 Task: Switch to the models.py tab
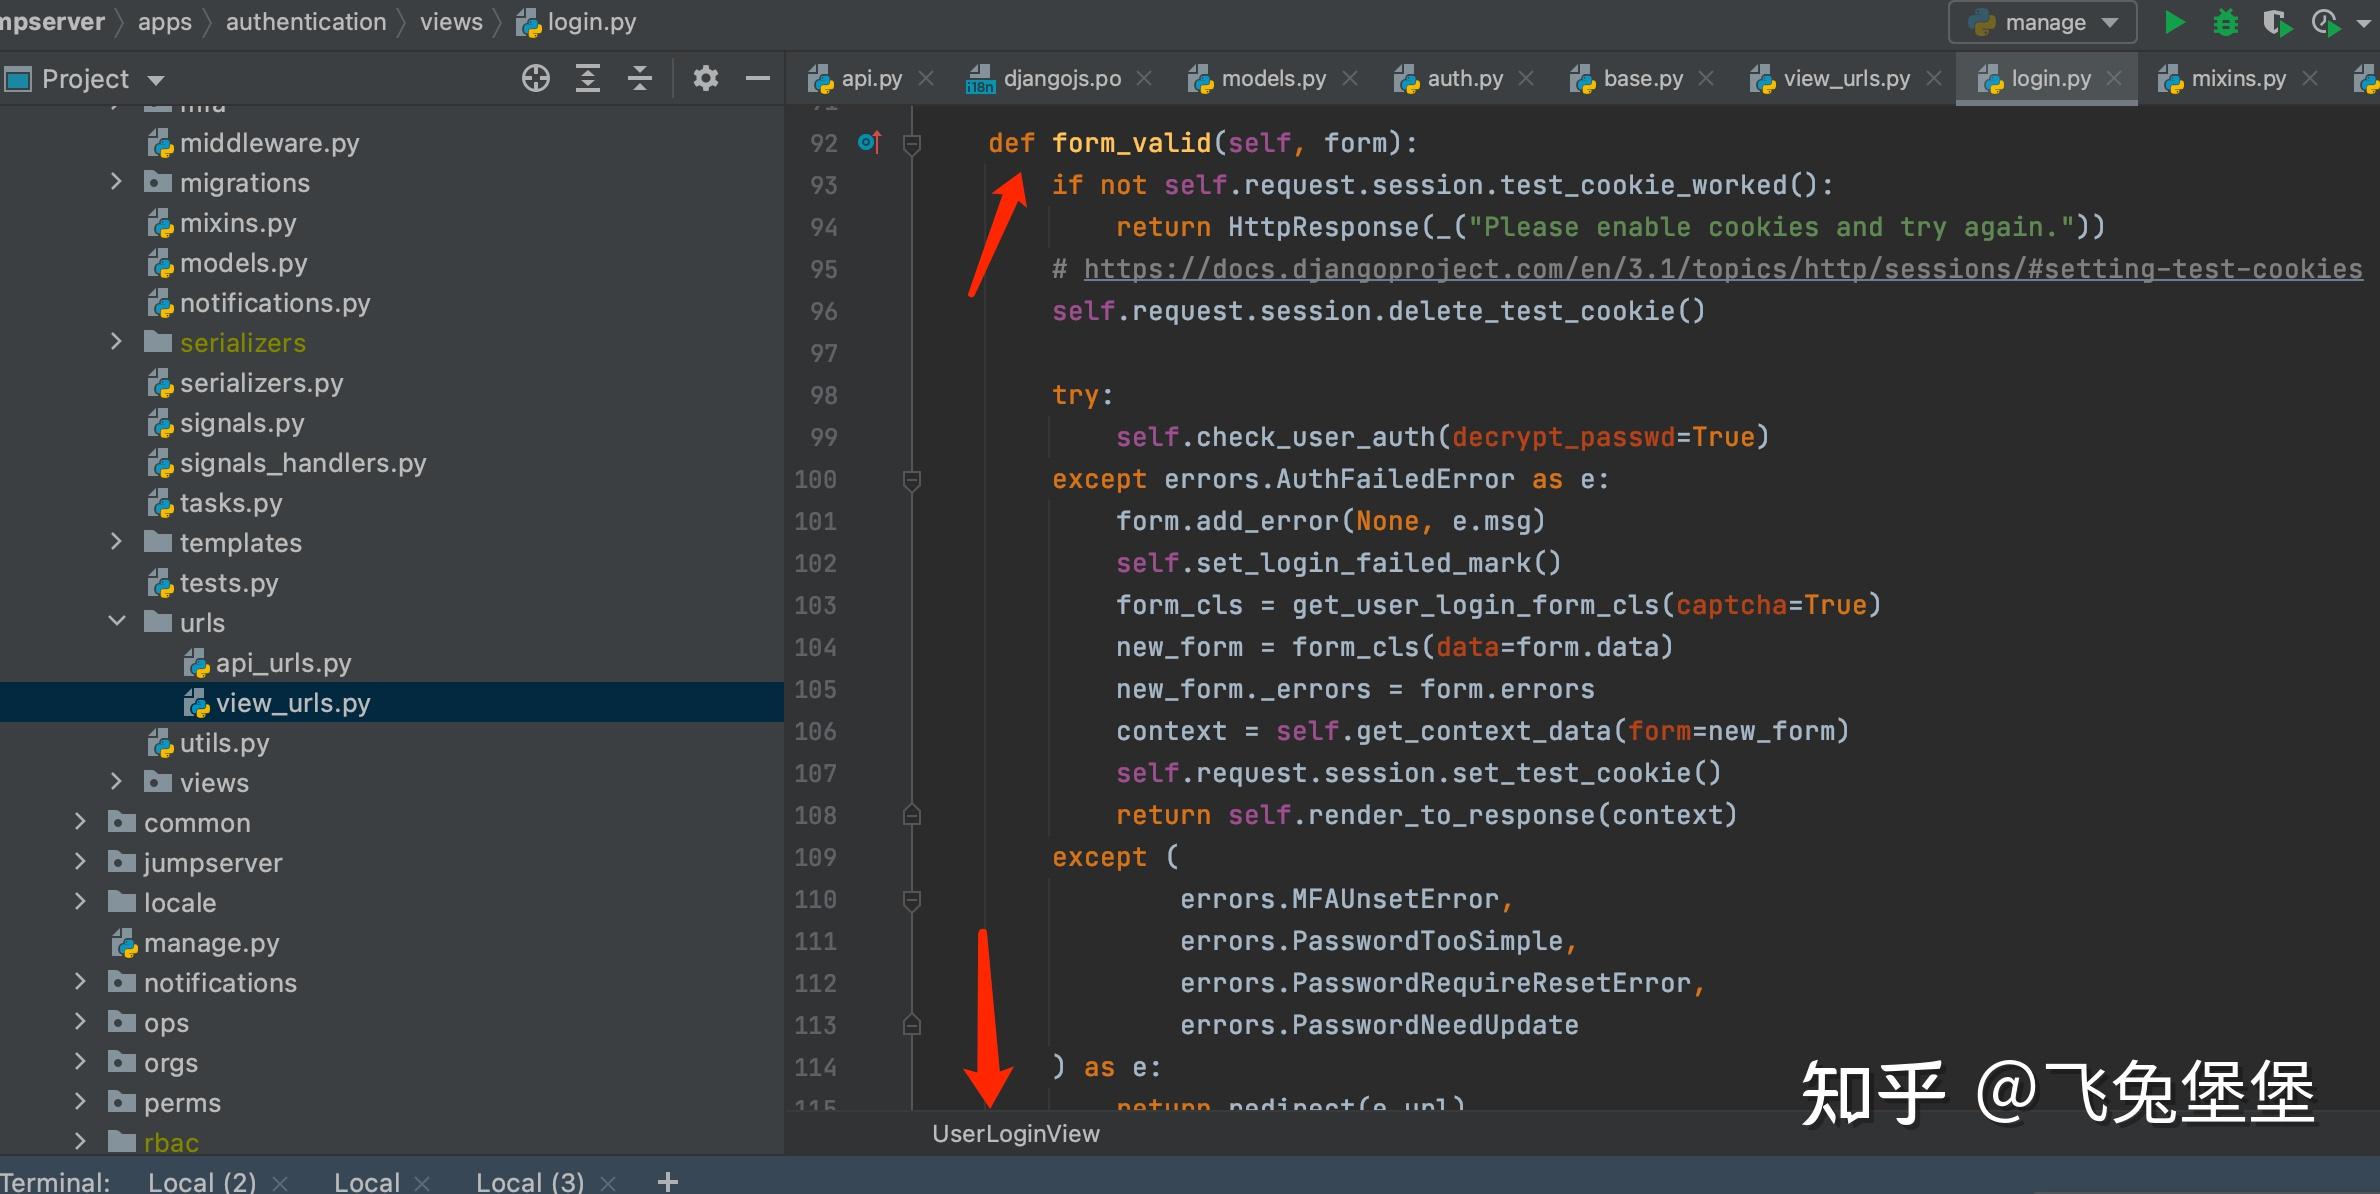pyautogui.click(x=1272, y=78)
